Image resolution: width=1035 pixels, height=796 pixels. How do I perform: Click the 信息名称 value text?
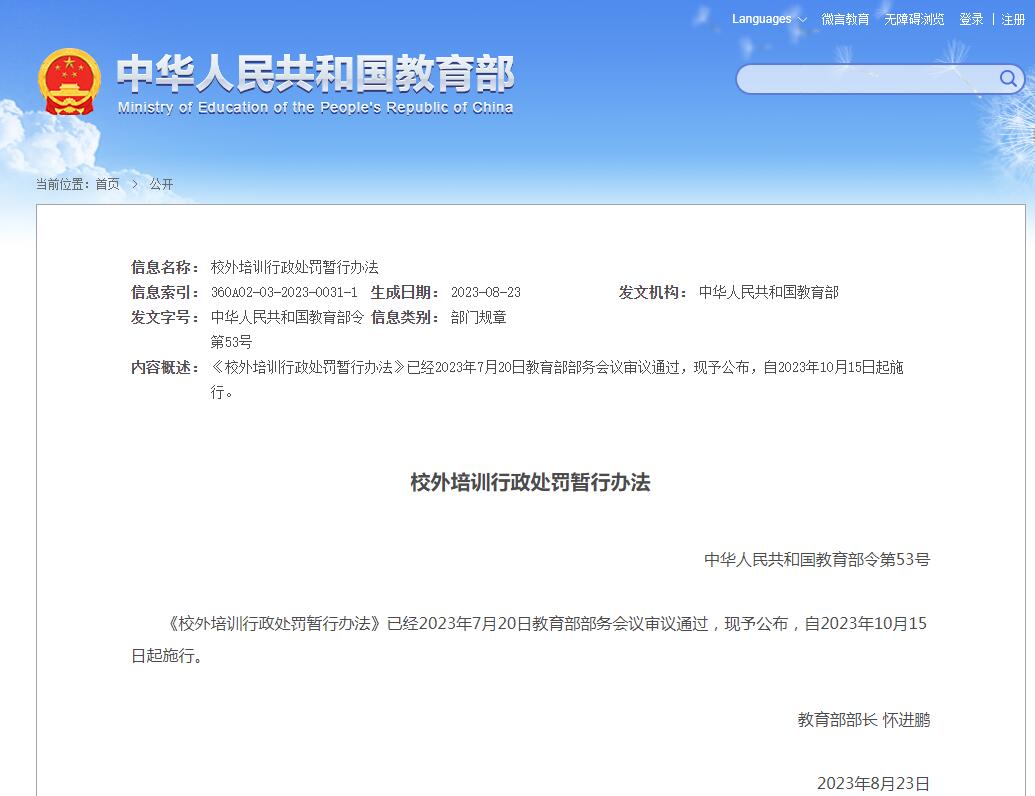pos(294,267)
